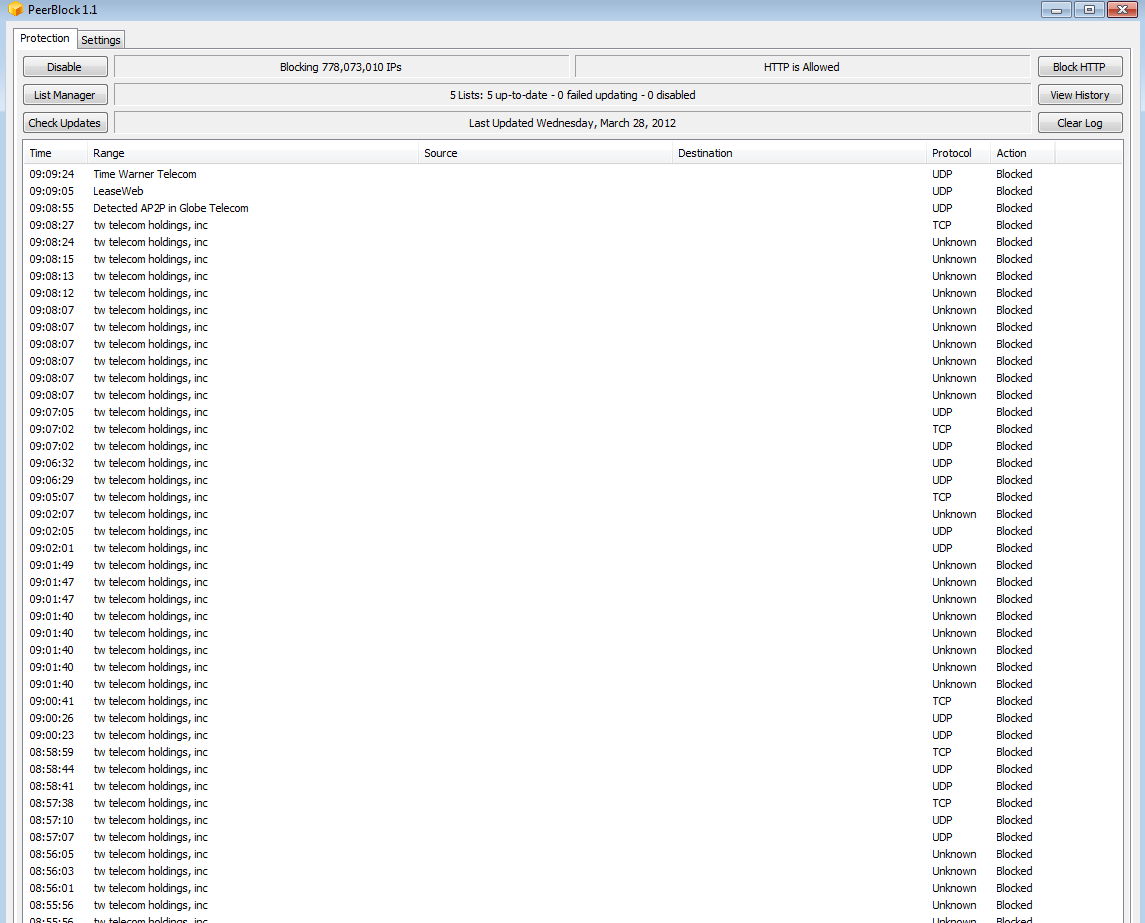
Task: Sort the log by the Time column
Action: [55, 153]
